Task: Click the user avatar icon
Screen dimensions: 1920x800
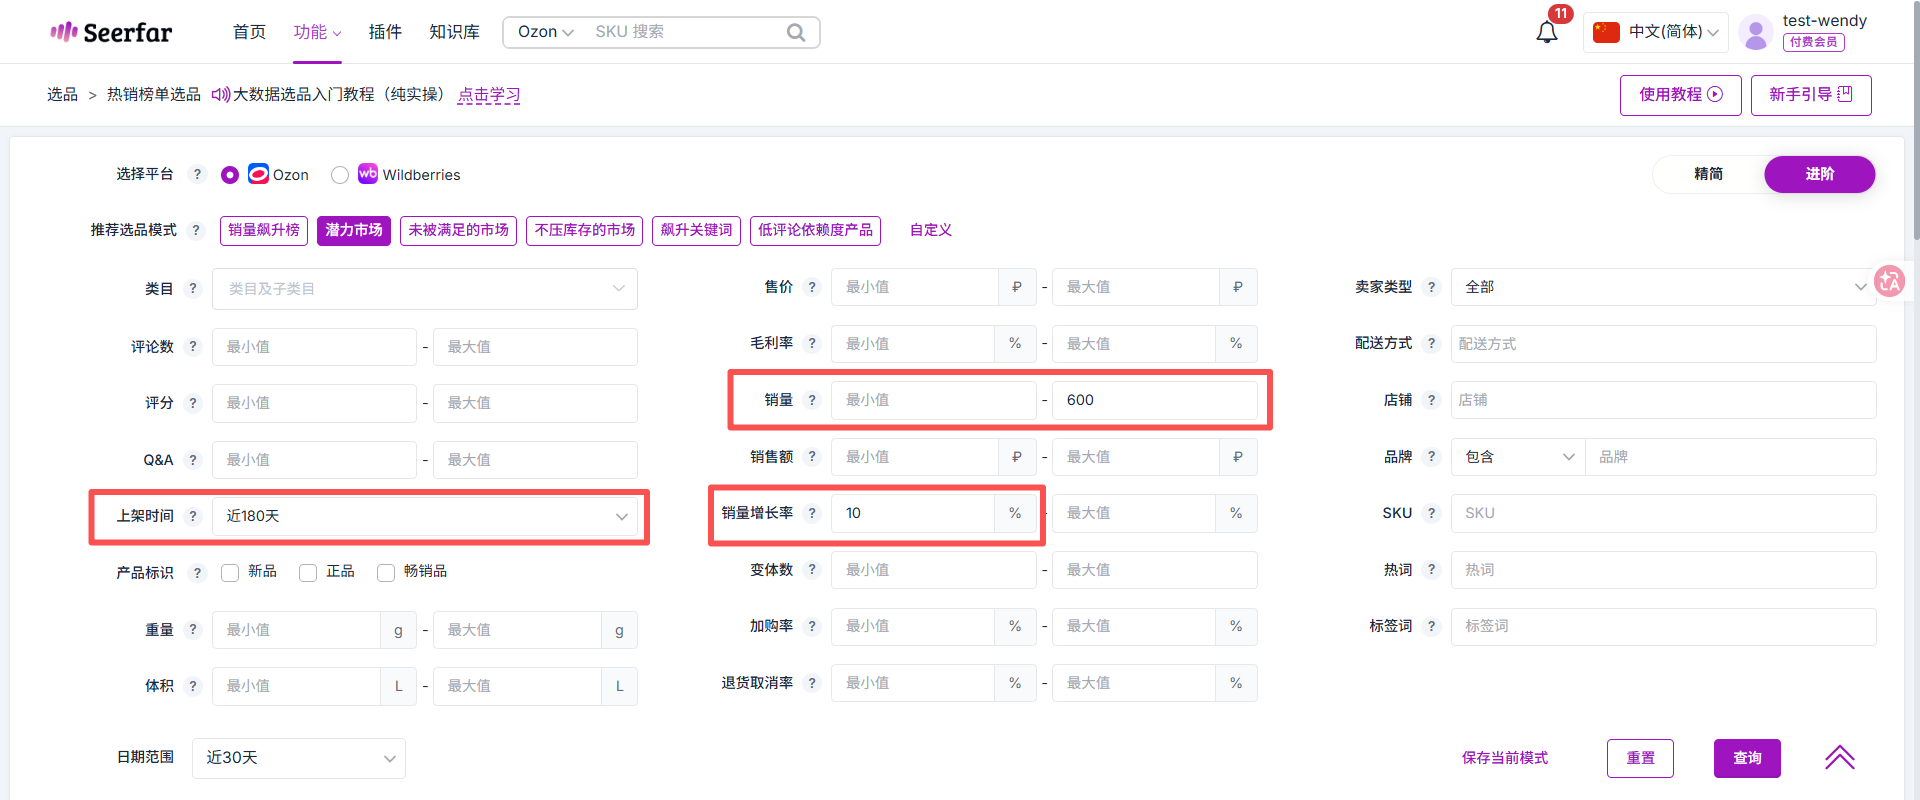Action: click(x=1755, y=32)
